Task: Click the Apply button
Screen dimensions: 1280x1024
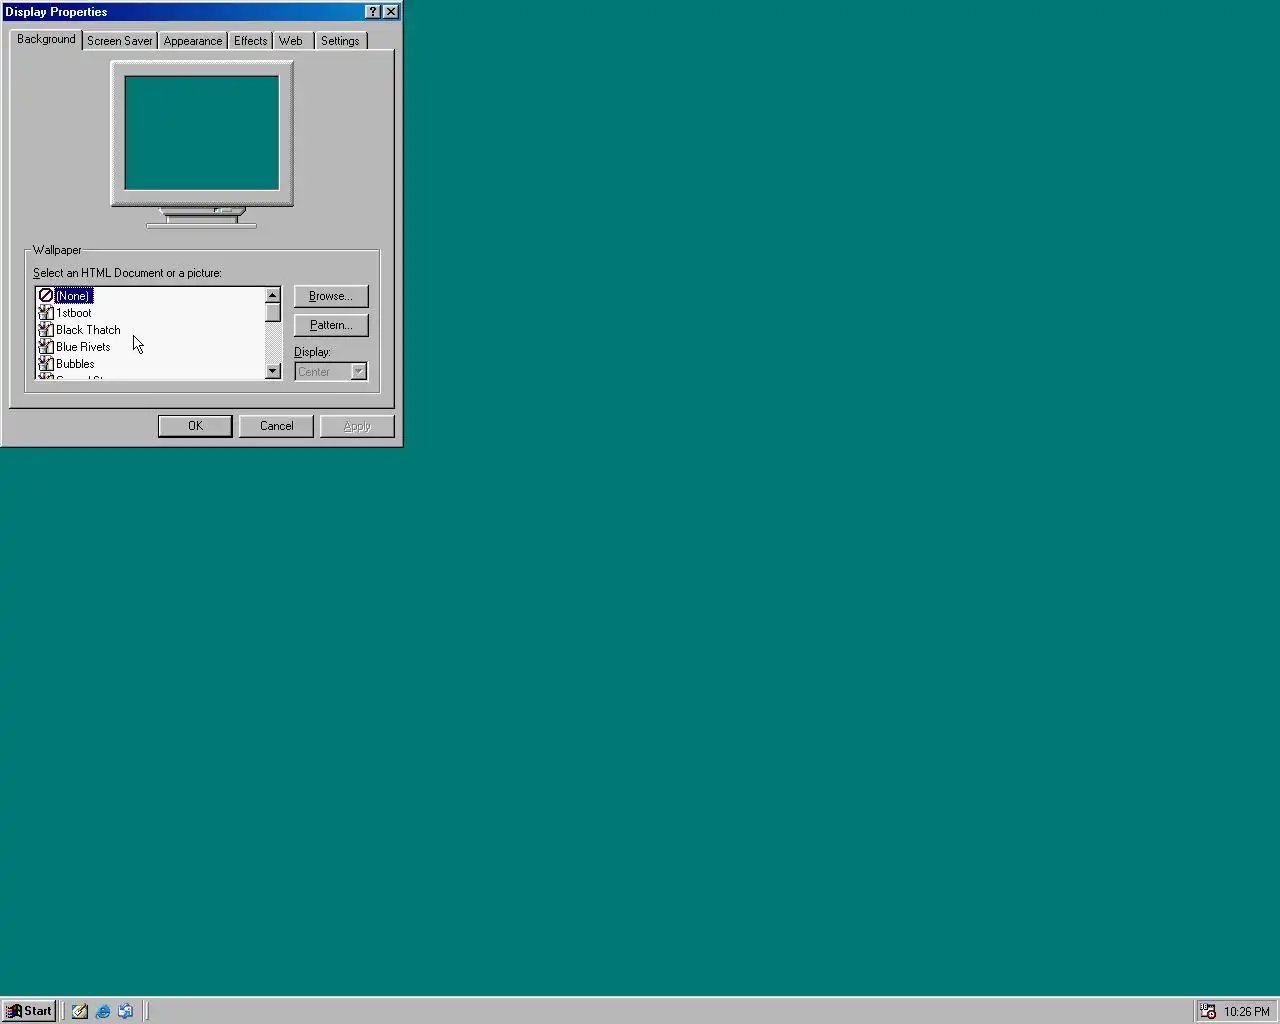Action: click(x=357, y=426)
